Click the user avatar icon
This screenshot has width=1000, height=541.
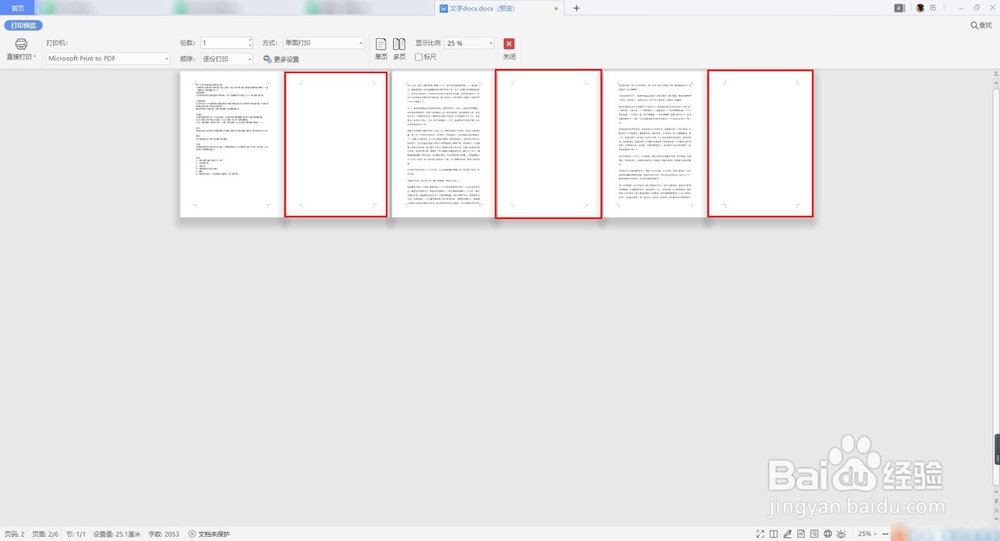[x=920, y=8]
